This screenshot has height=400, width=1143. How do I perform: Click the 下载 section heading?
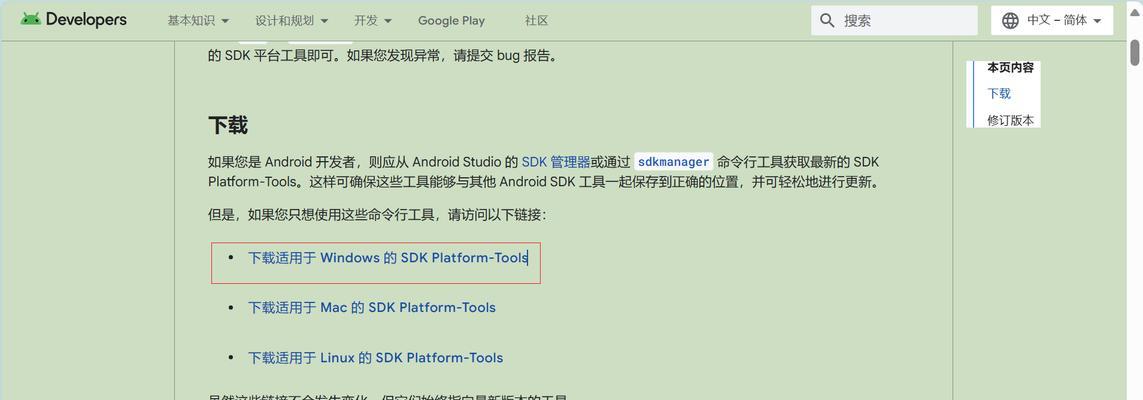point(228,125)
